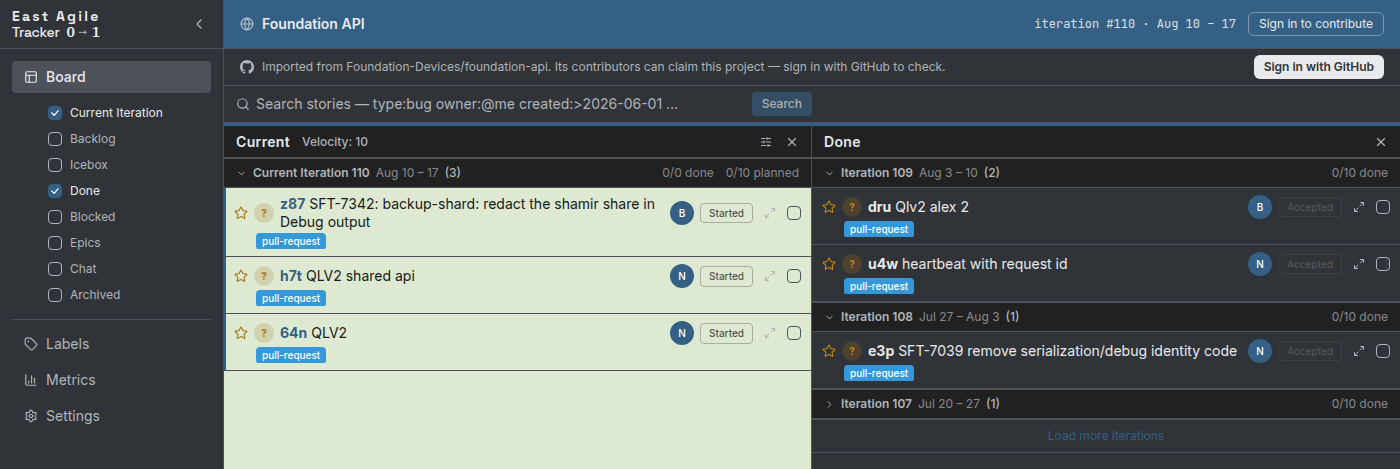The height and width of the screenshot is (469, 1400).
Task: Click the estimate question-mark icon on h7t story
Action: point(264,275)
